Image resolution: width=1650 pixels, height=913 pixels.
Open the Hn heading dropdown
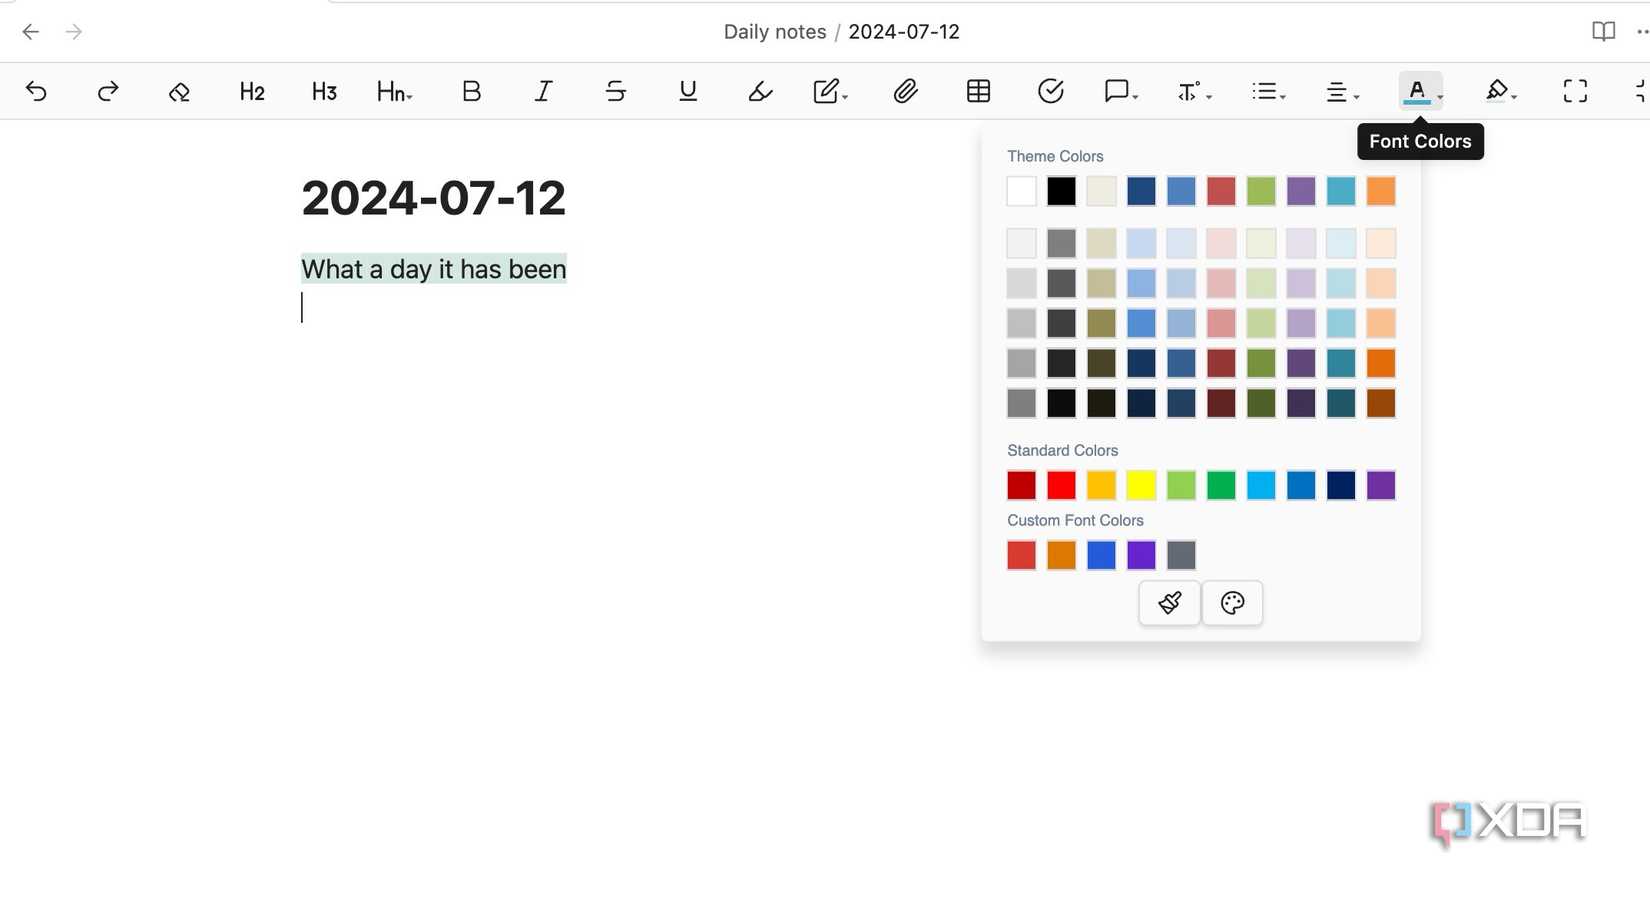pos(394,91)
